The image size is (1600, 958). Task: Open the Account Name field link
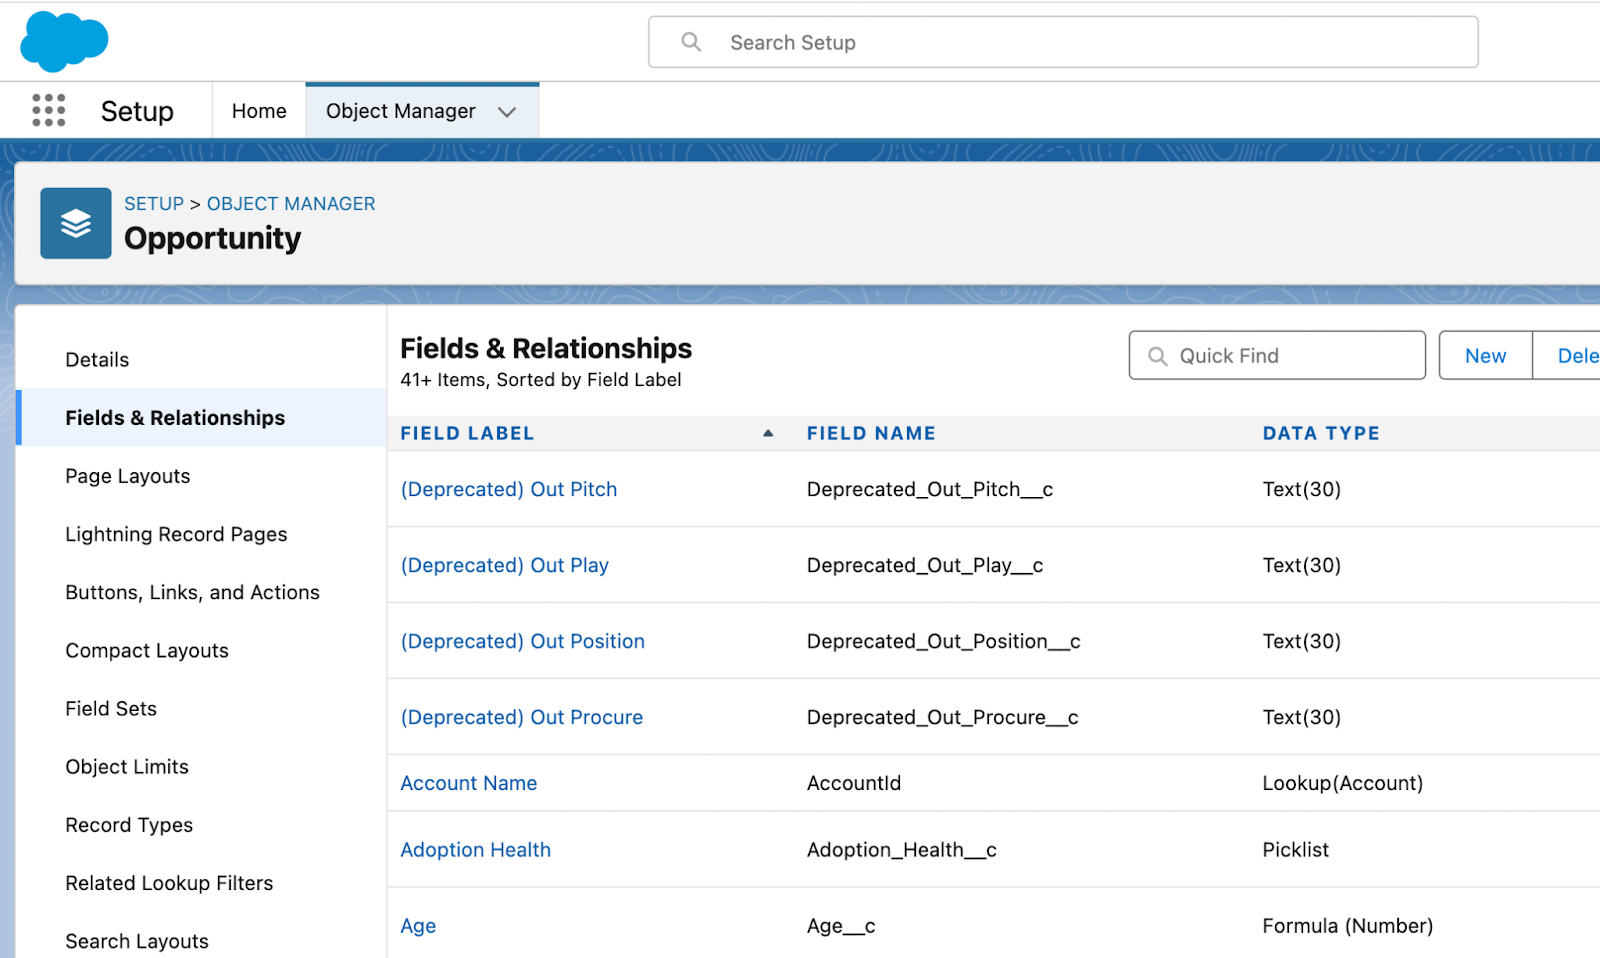coord(468,783)
